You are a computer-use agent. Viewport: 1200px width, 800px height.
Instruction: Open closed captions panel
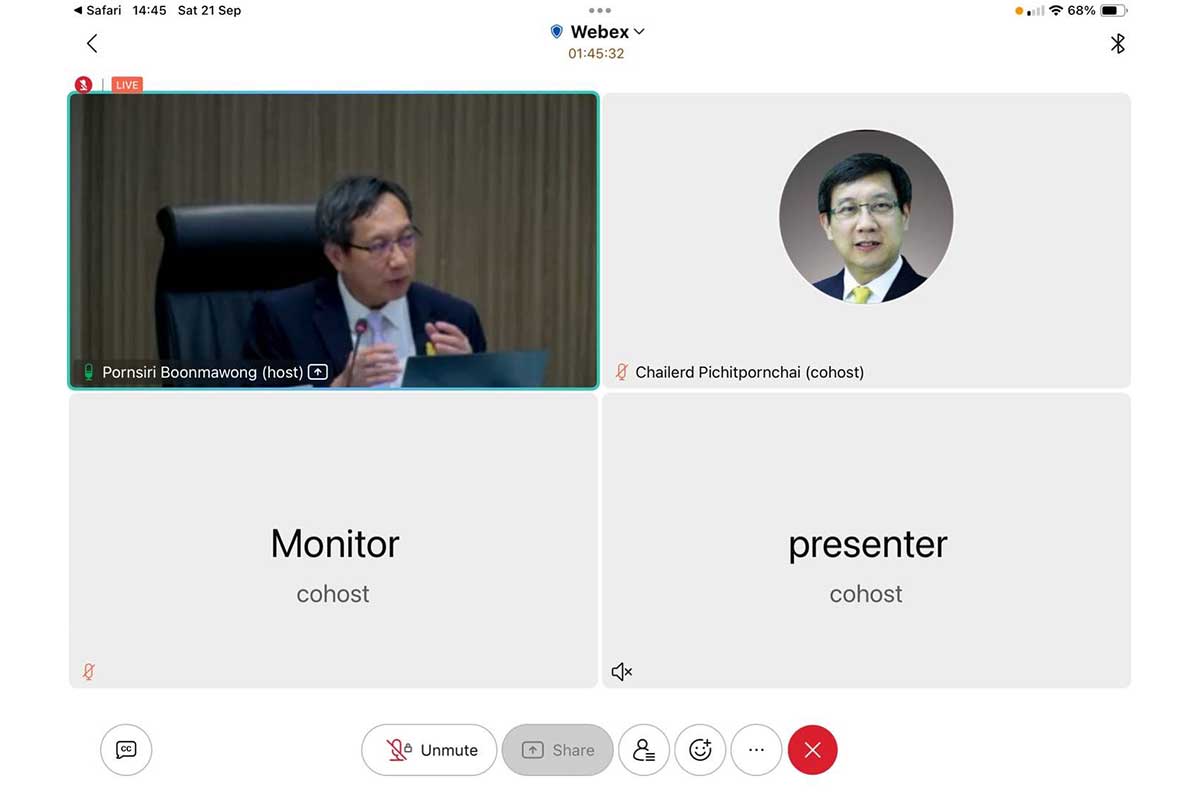pos(126,750)
